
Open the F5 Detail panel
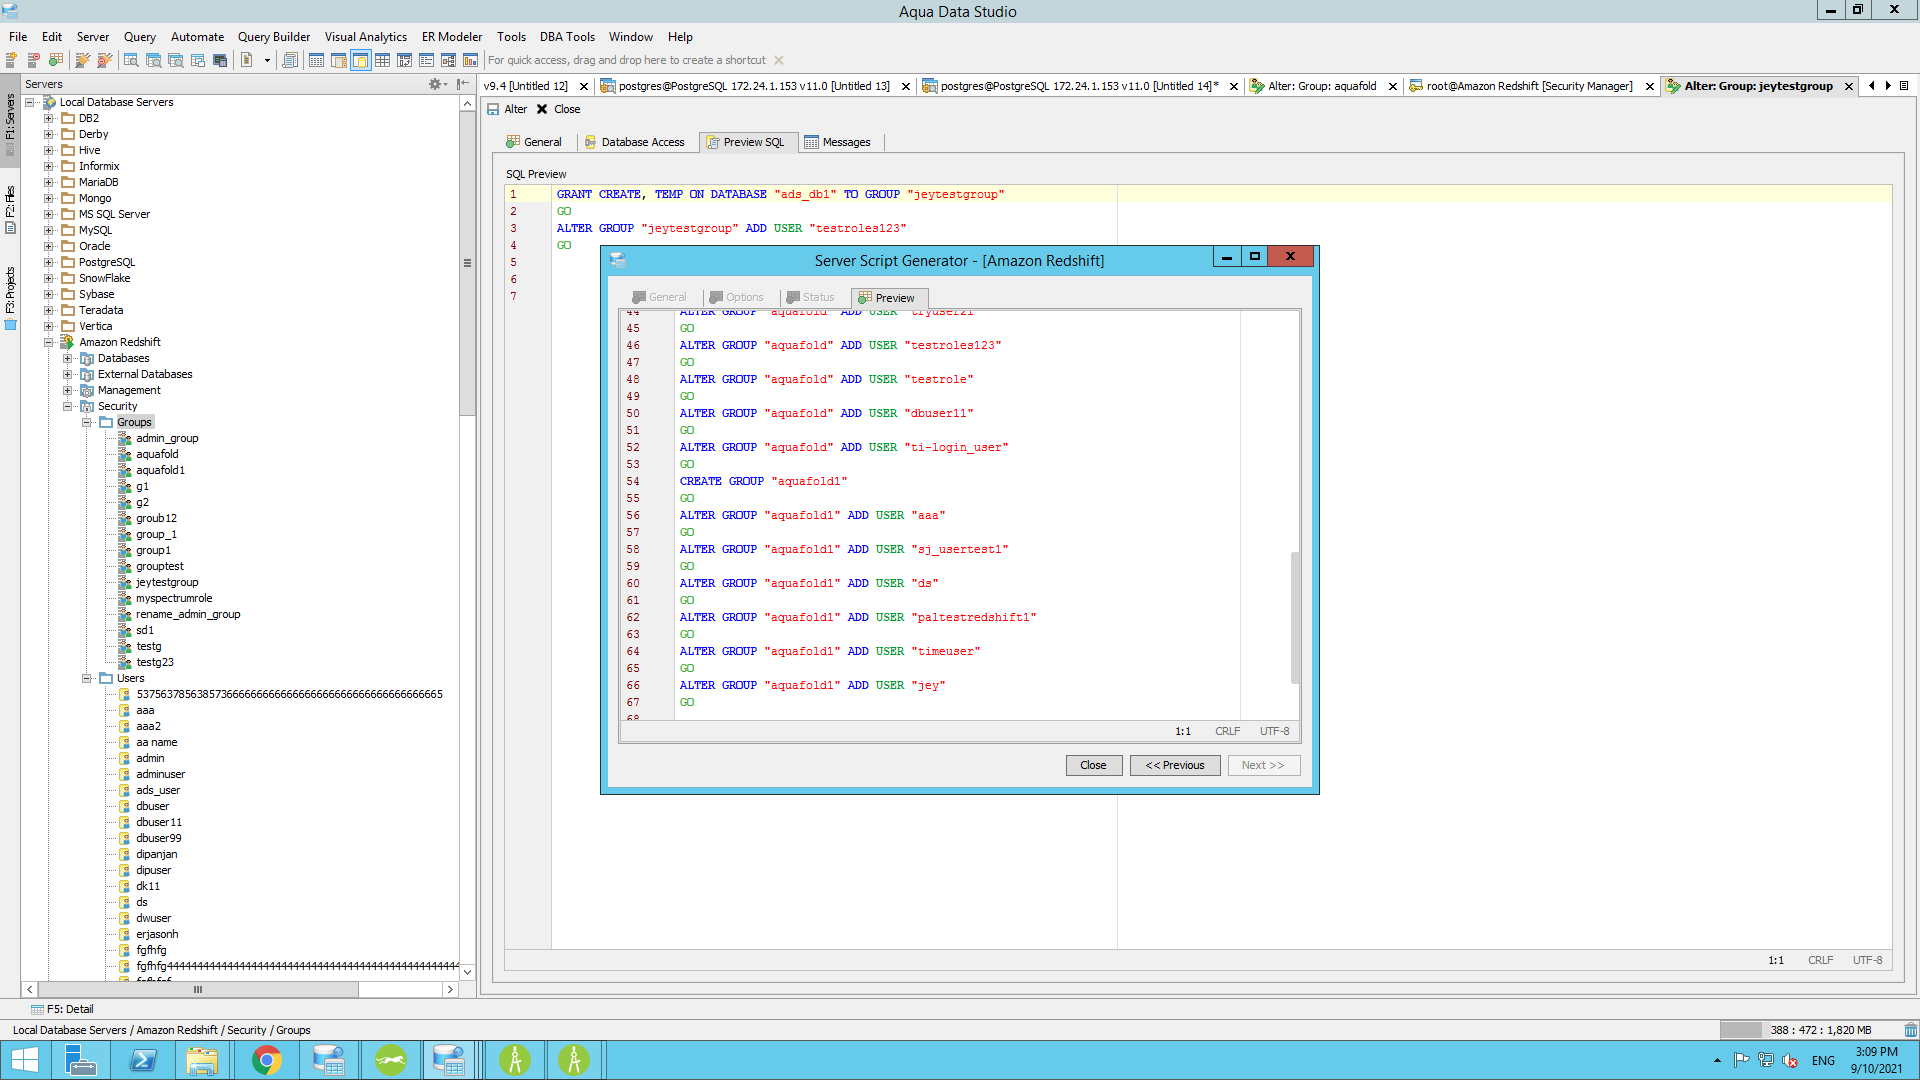click(x=62, y=1009)
